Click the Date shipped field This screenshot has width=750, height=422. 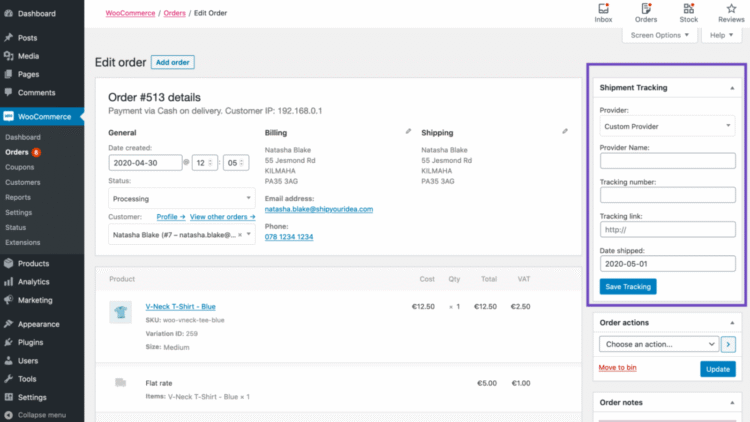668,264
